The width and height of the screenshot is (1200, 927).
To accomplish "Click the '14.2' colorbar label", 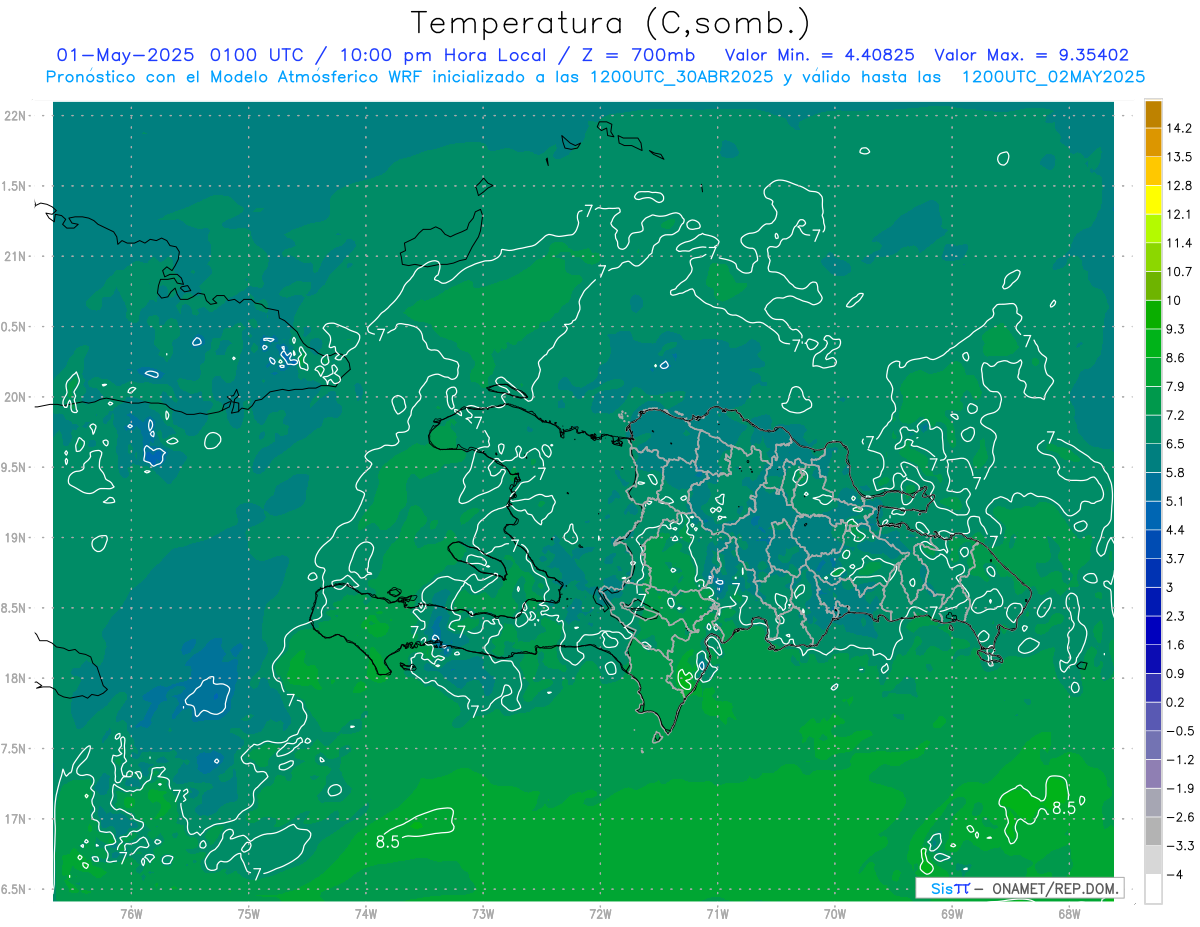I will coord(1180,128).
